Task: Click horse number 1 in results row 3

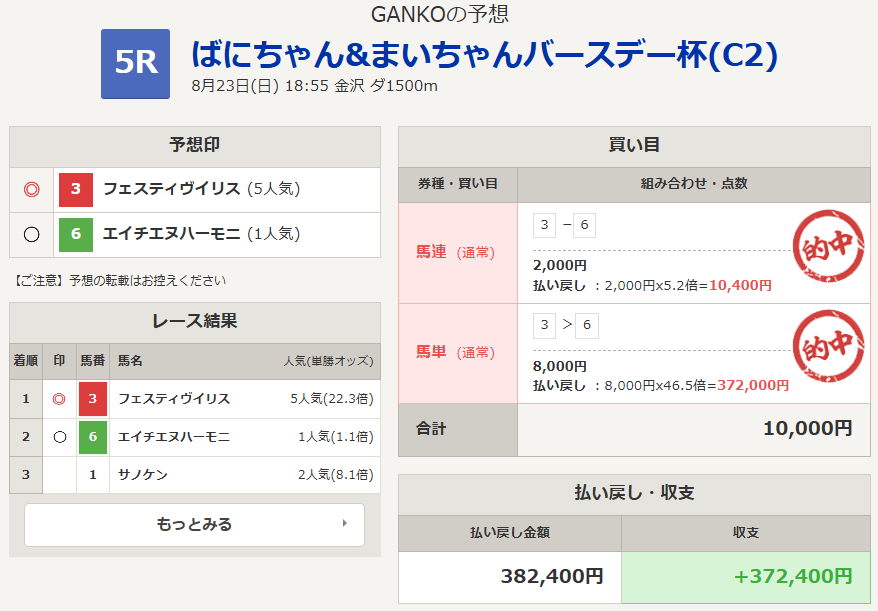Action: (x=93, y=475)
